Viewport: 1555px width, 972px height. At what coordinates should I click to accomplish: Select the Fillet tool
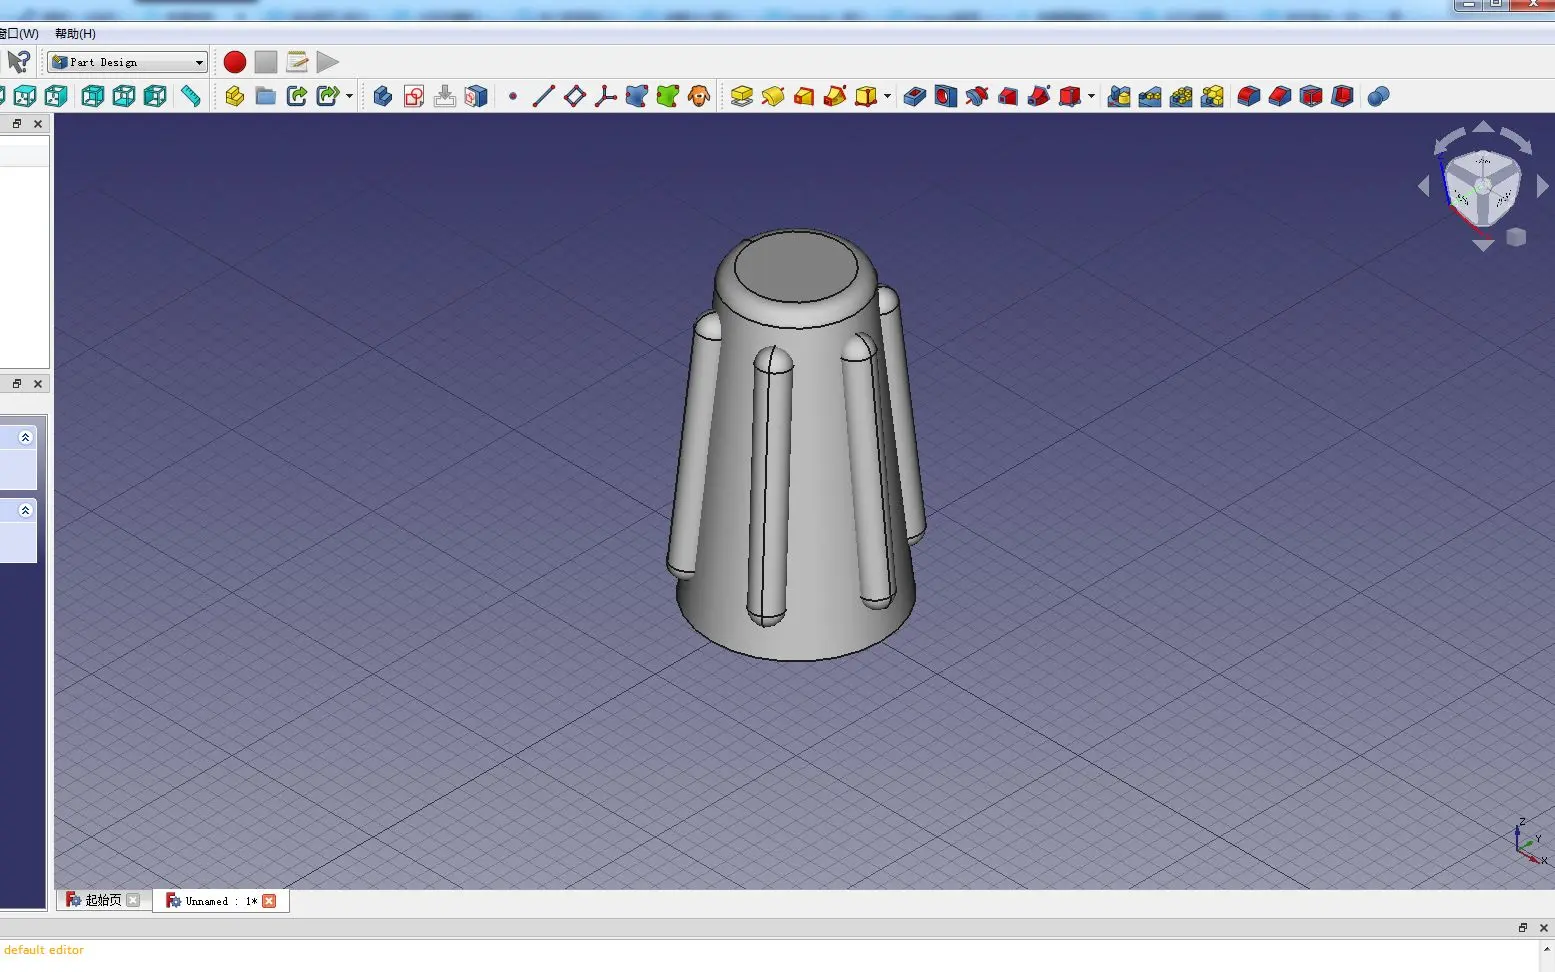(x=1249, y=96)
